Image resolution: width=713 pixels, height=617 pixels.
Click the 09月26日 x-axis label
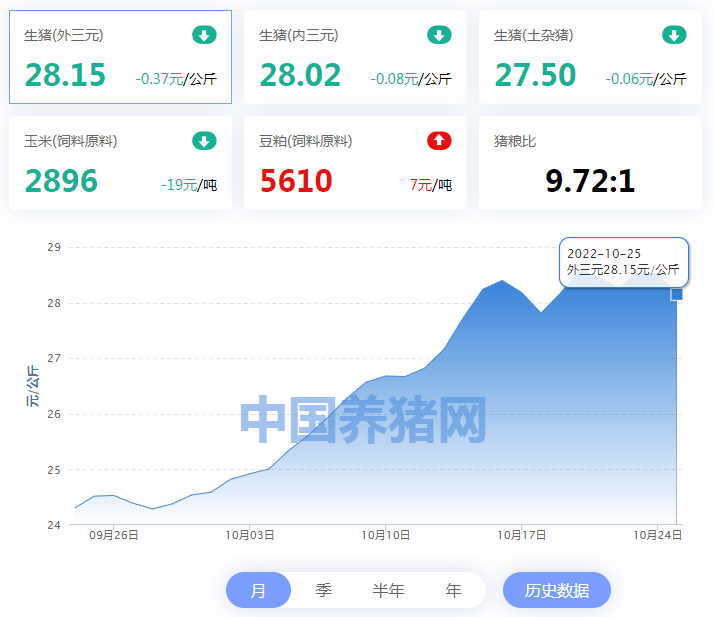pyautogui.click(x=113, y=535)
